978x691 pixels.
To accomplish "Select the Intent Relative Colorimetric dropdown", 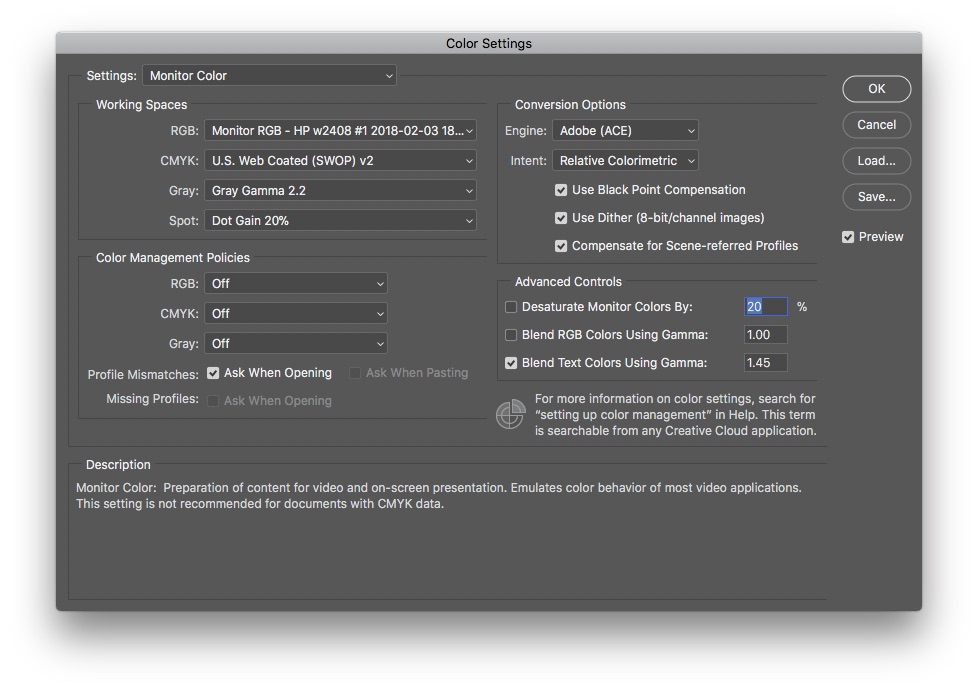I will (625, 161).
